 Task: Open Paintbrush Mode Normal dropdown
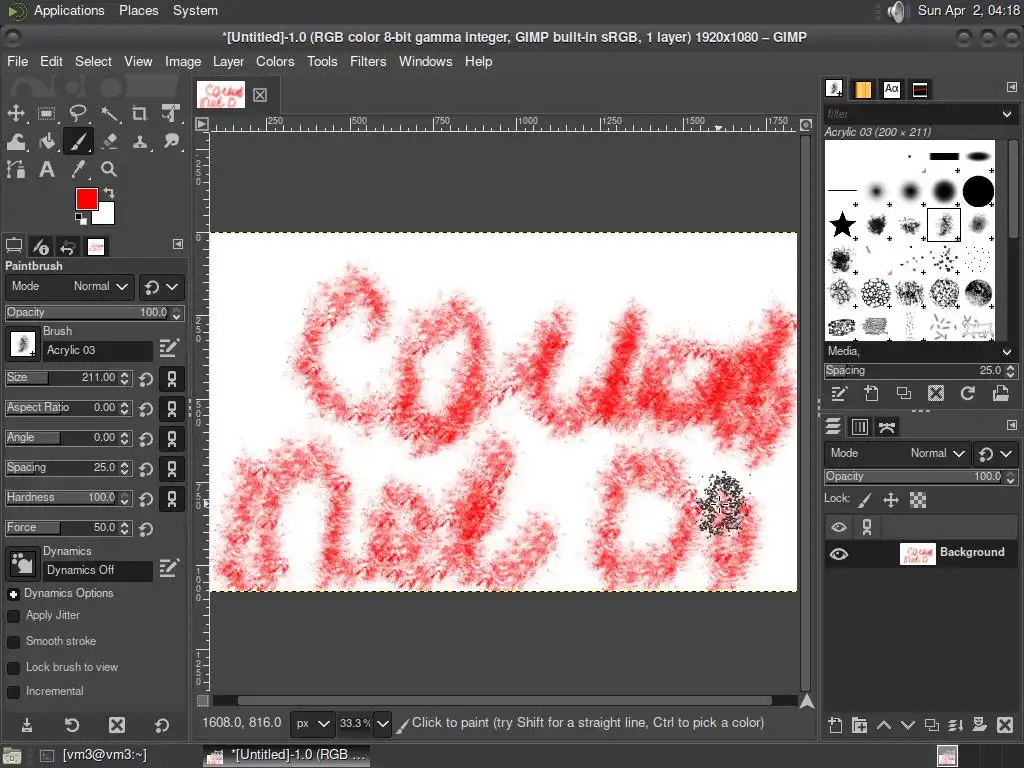click(70, 287)
